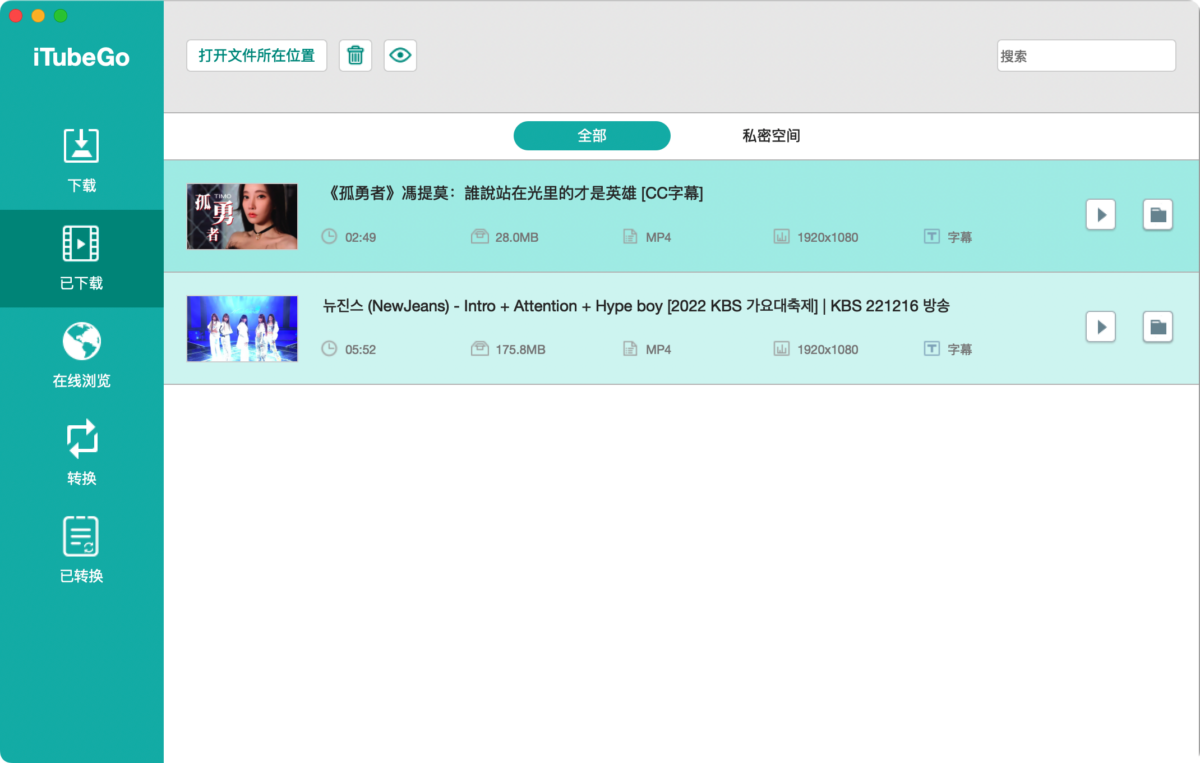The image size is (1200, 763).
Task: Play the NewJeans KBS video
Action: 1100,327
